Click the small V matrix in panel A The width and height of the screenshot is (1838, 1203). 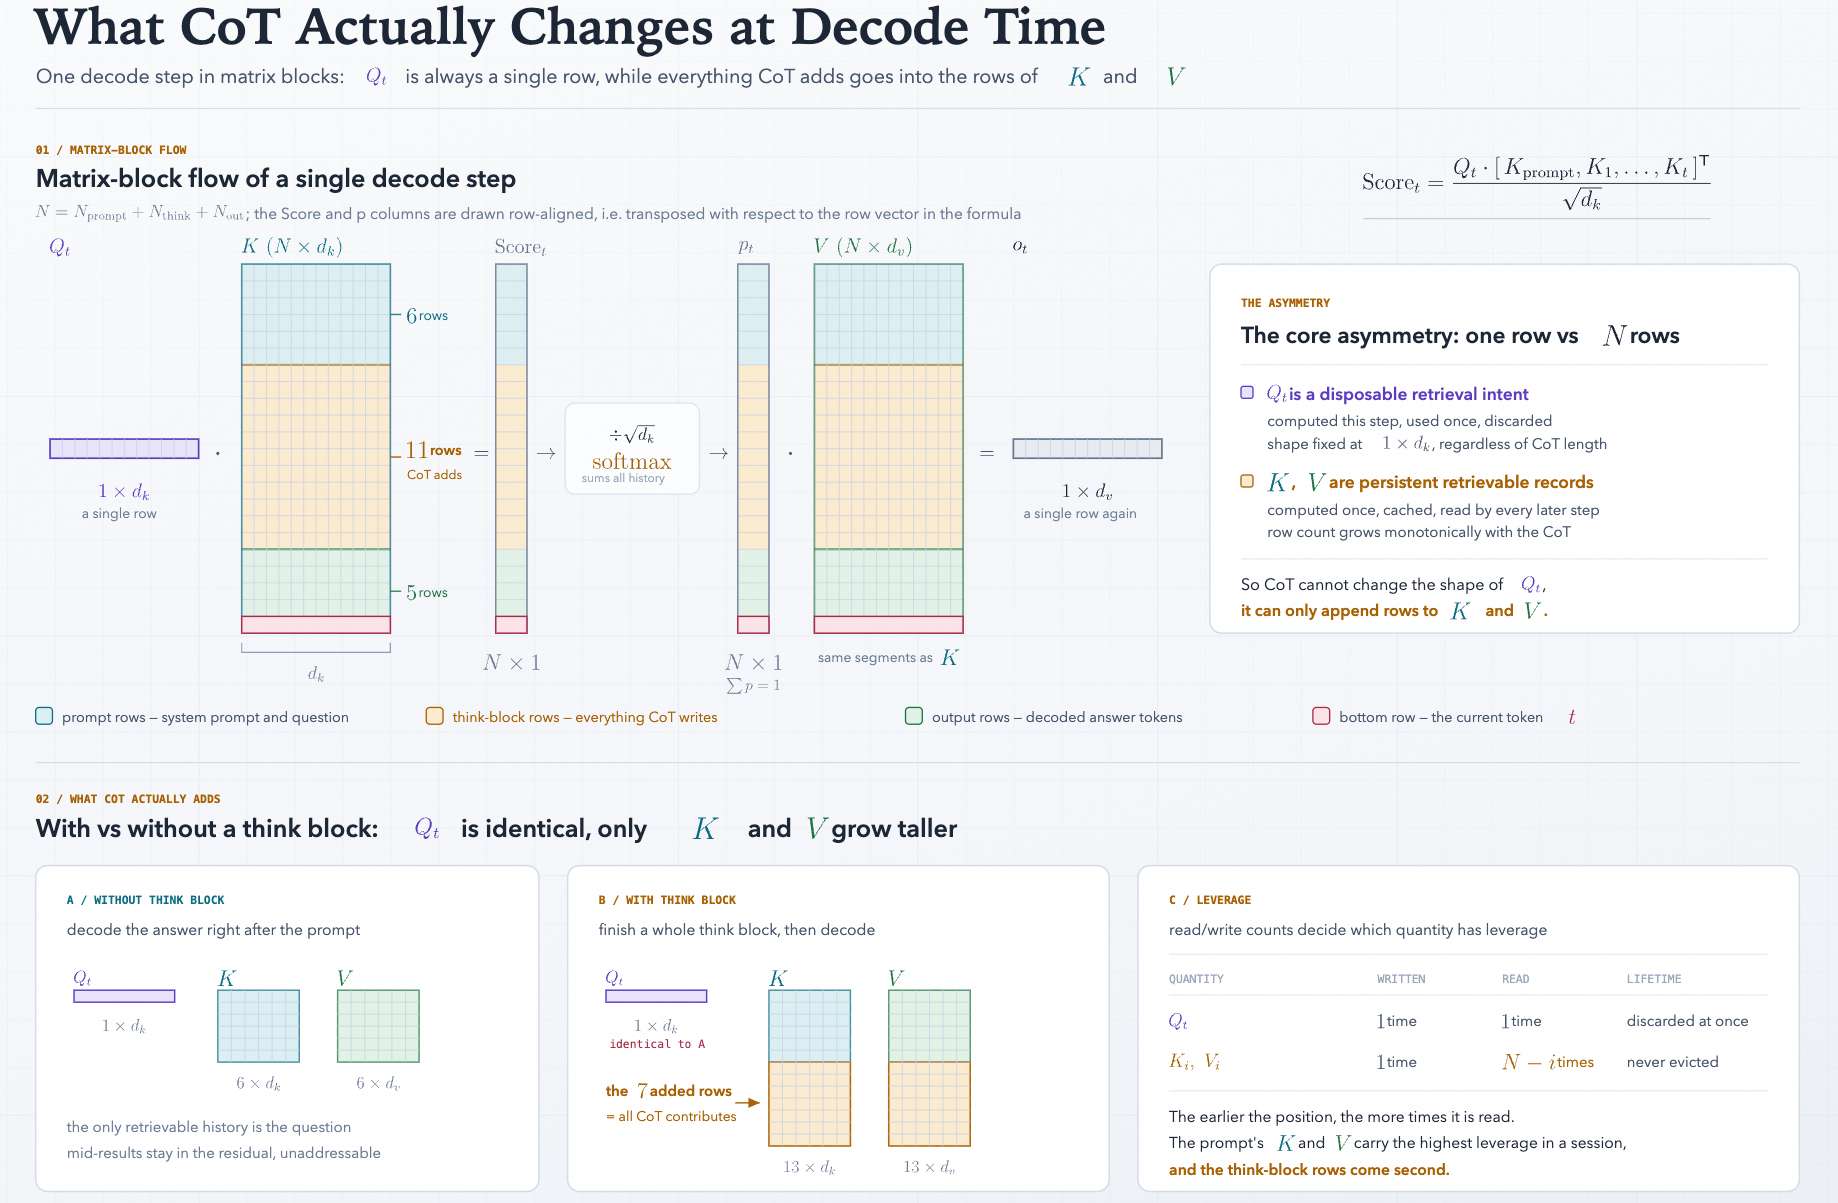pos(379,1026)
